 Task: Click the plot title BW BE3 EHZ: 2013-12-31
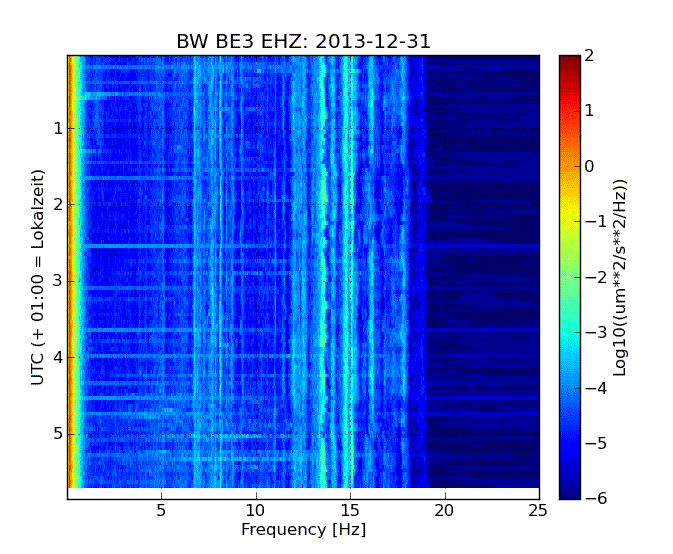pyautogui.click(x=303, y=42)
